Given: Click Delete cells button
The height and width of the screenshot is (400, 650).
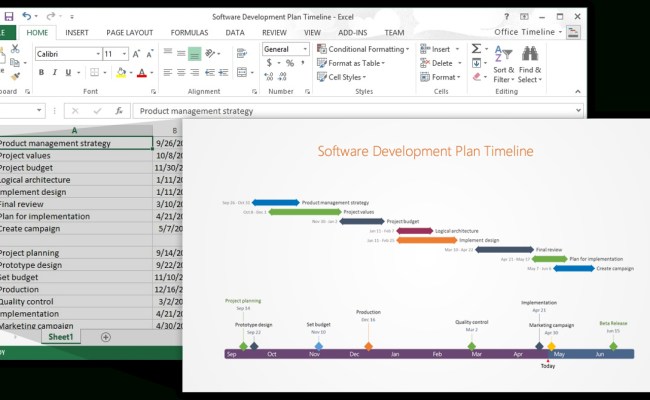Looking at the screenshot, I should coord(440,63).
